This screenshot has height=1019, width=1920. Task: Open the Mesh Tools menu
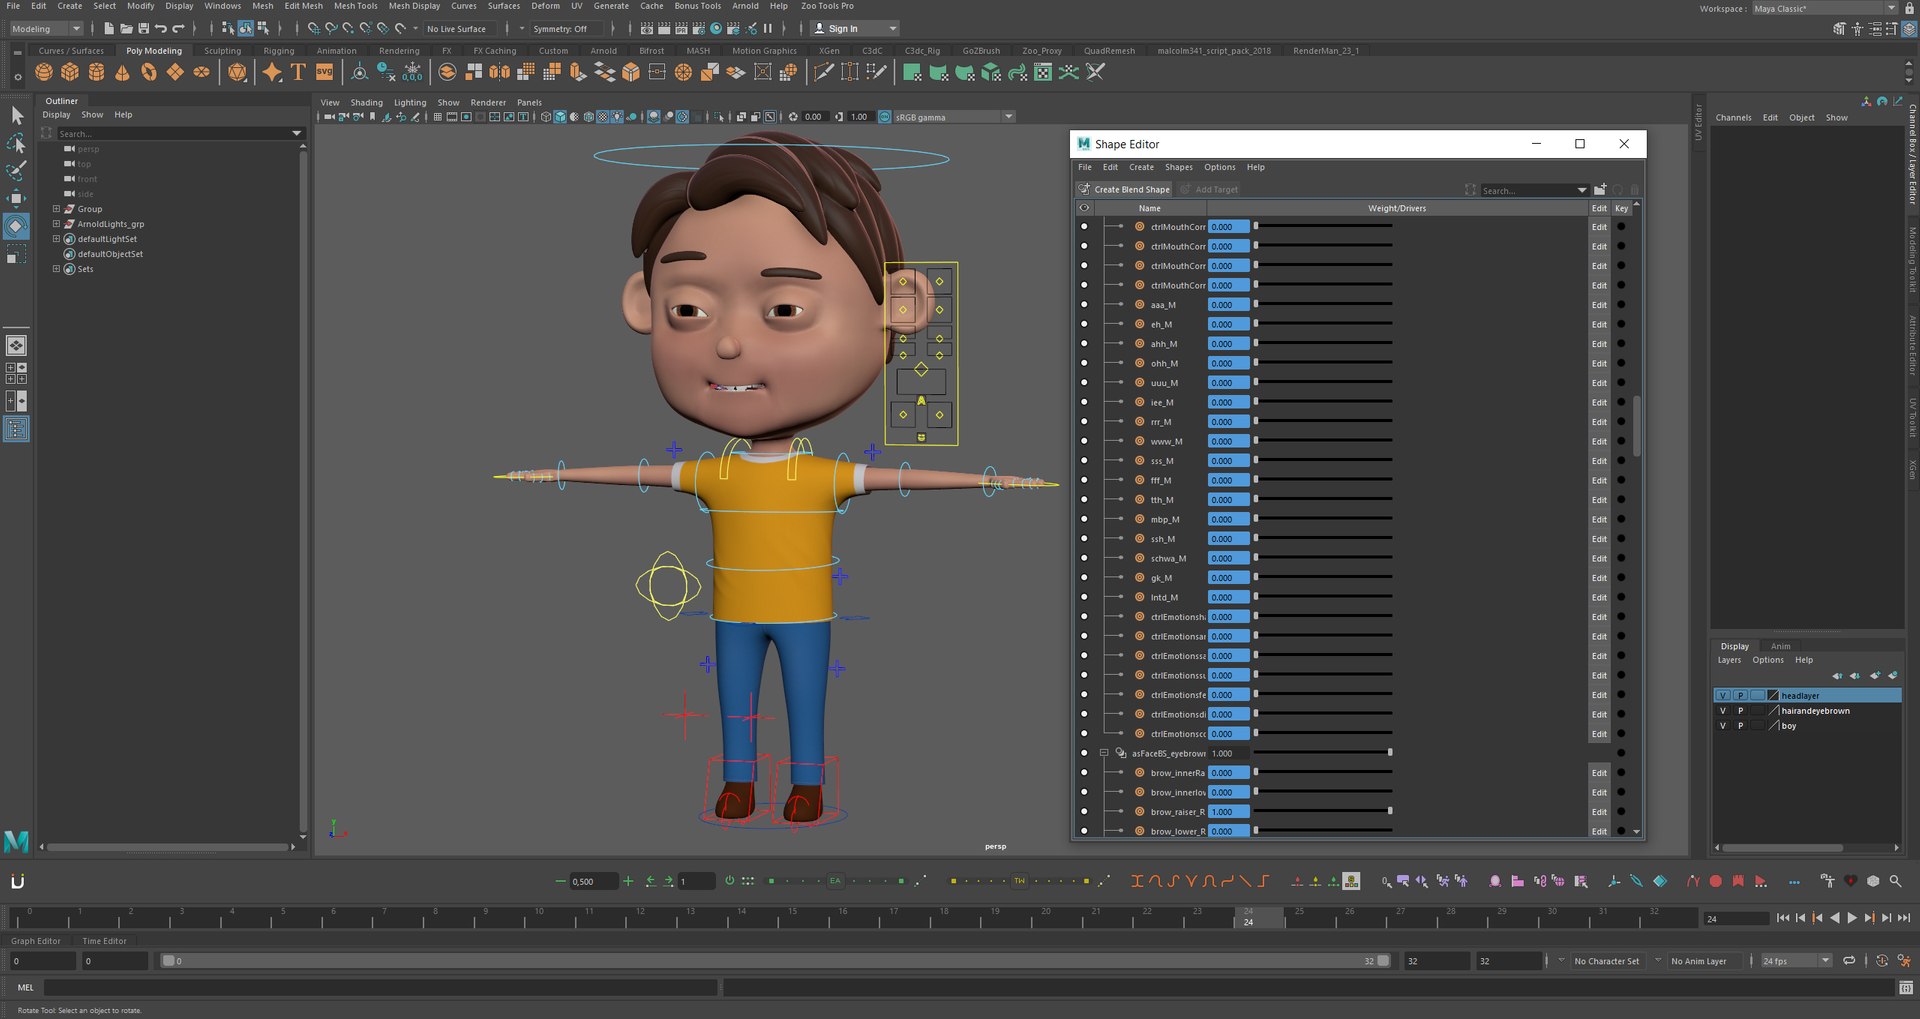(356, 6)
